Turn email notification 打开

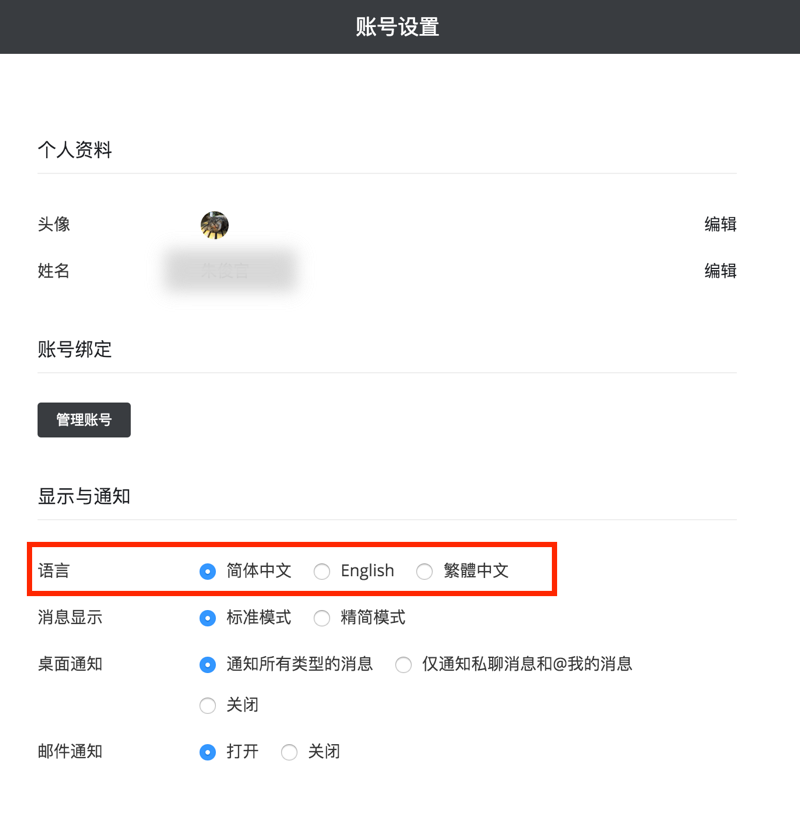click(208, 752)
